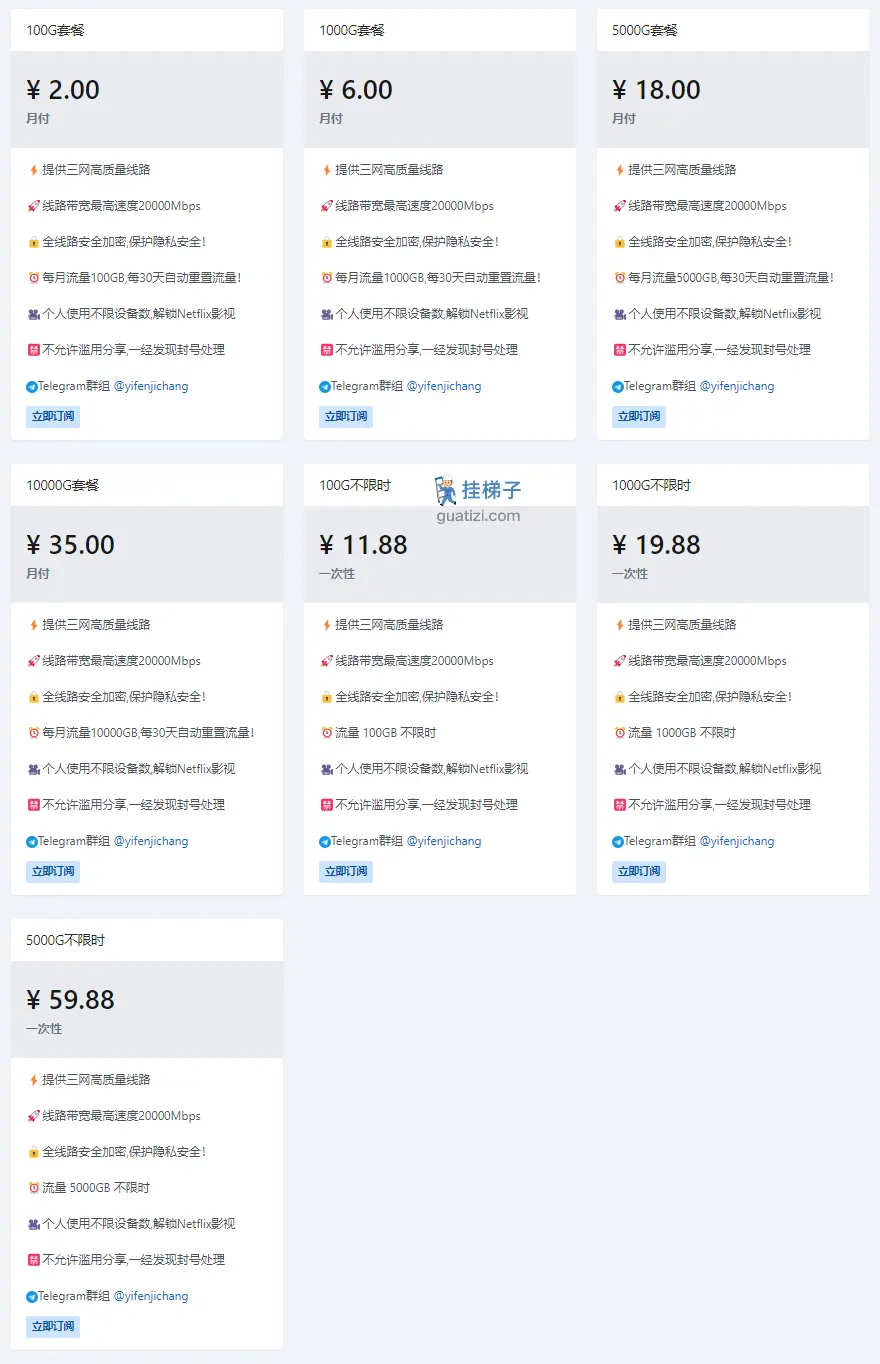
Task: Order the ¥18.00 5000G套餐 with 立即订阅
Action: point(639,416)
